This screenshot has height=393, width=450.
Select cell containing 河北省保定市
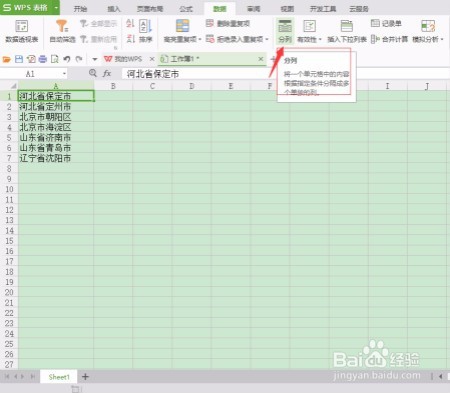pyautogui.click(x=56, y=96)
